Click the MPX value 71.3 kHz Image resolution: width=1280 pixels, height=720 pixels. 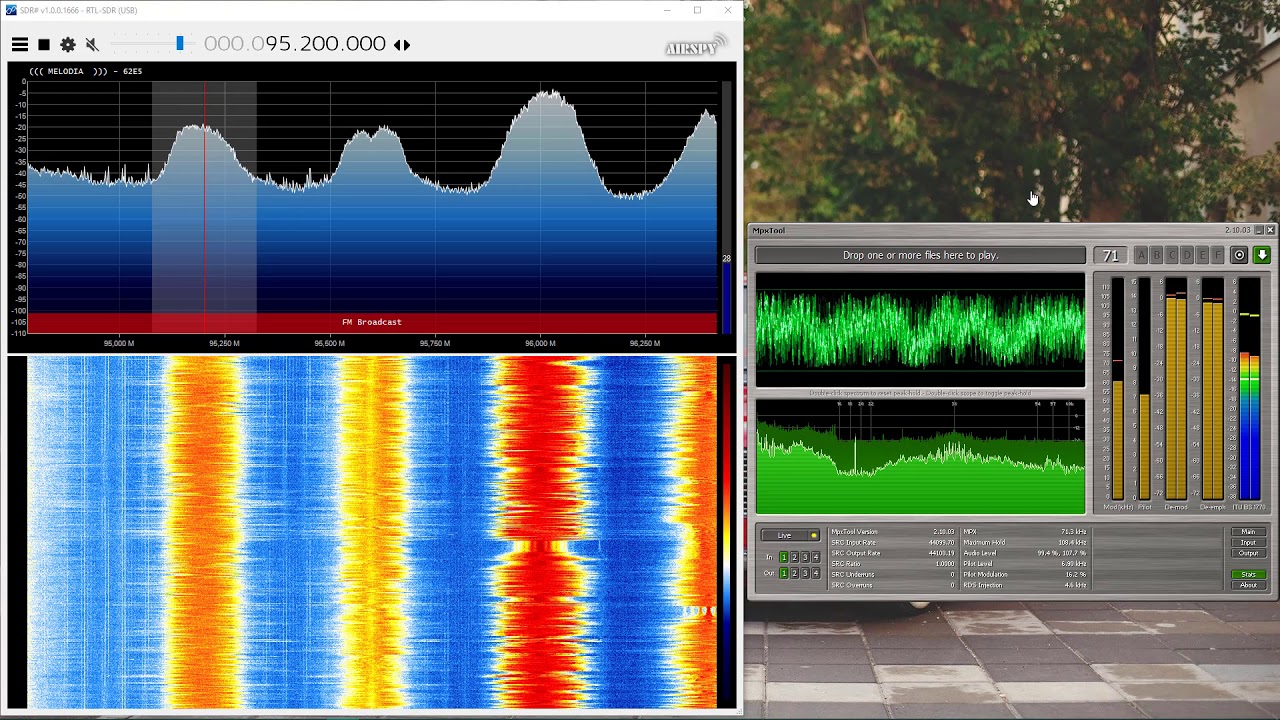click(1073, 532)
